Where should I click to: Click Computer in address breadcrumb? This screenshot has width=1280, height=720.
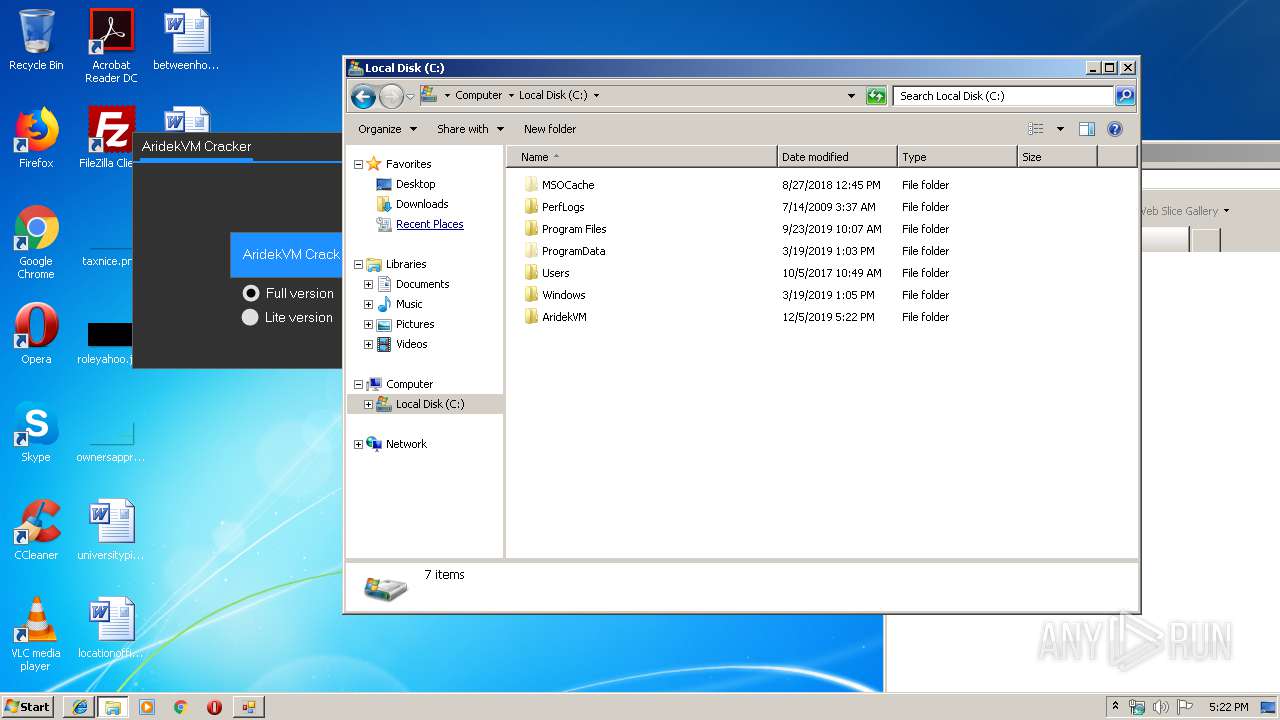coord(478,96)
